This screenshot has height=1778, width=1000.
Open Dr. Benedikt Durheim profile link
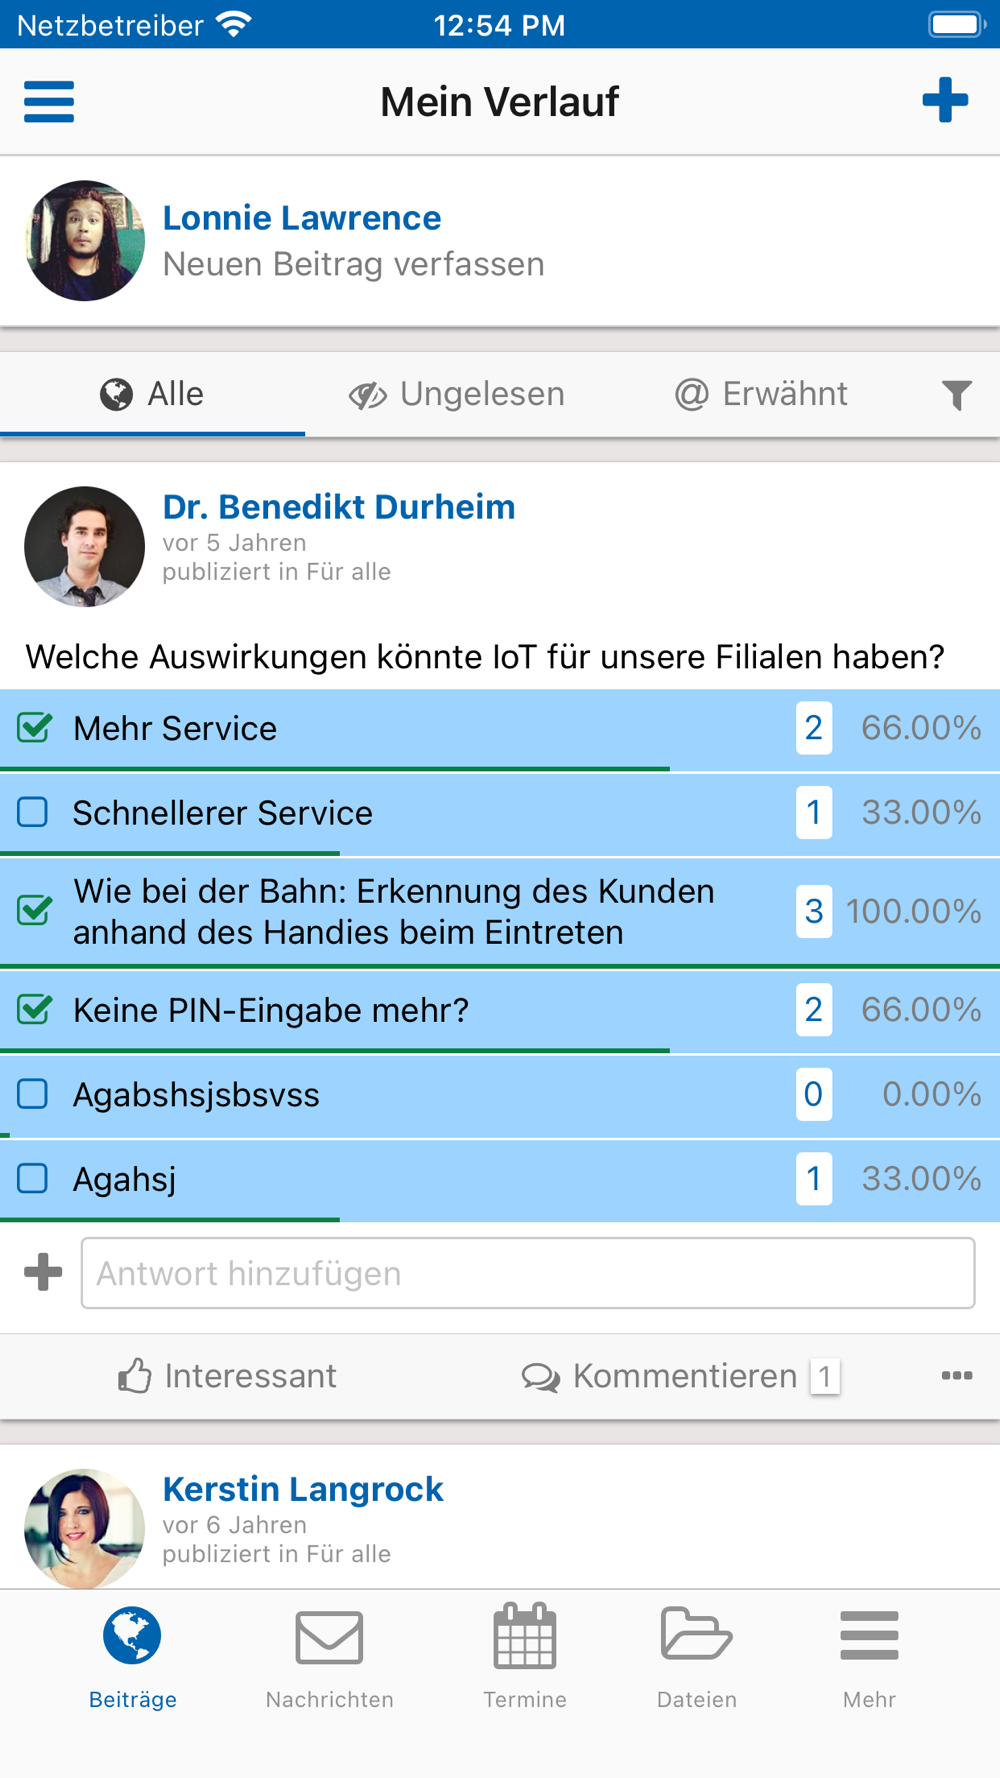[x=339, y=507]
